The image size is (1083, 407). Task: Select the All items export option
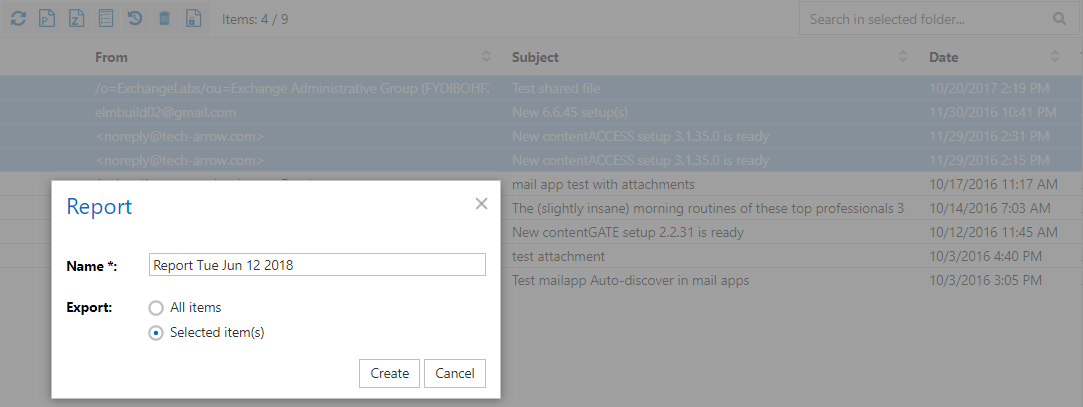(156, 308)
